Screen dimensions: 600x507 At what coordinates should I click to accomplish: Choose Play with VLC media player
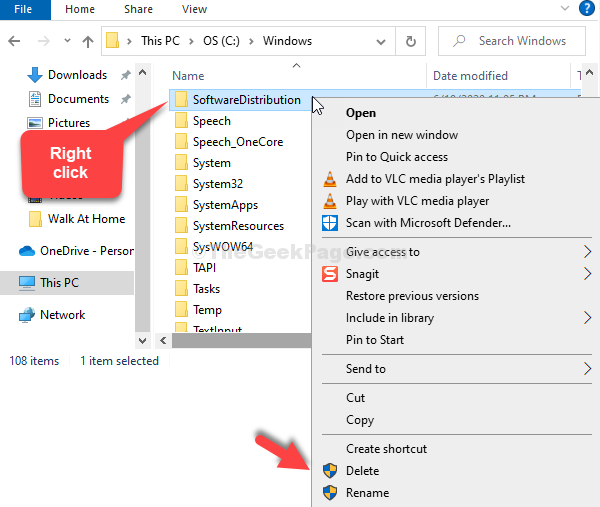(455, 201)
